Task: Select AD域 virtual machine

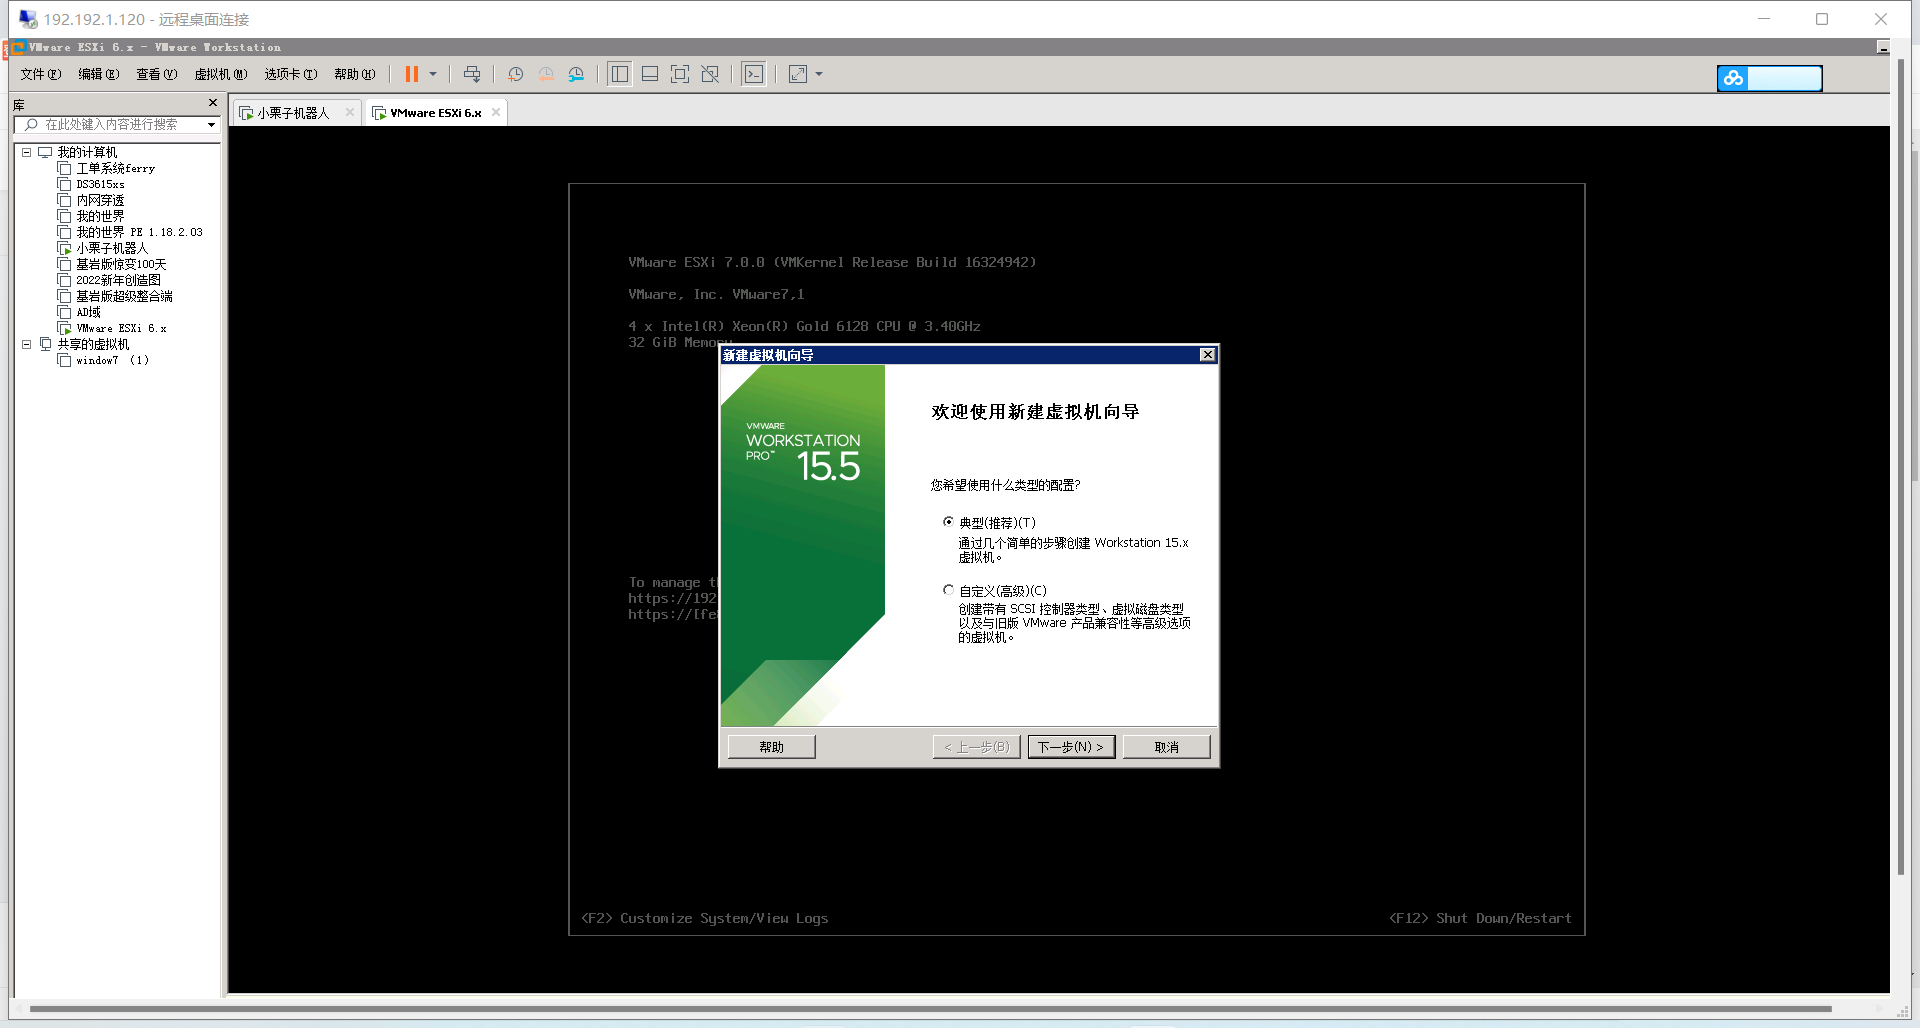Action: (x=89, y=312)
